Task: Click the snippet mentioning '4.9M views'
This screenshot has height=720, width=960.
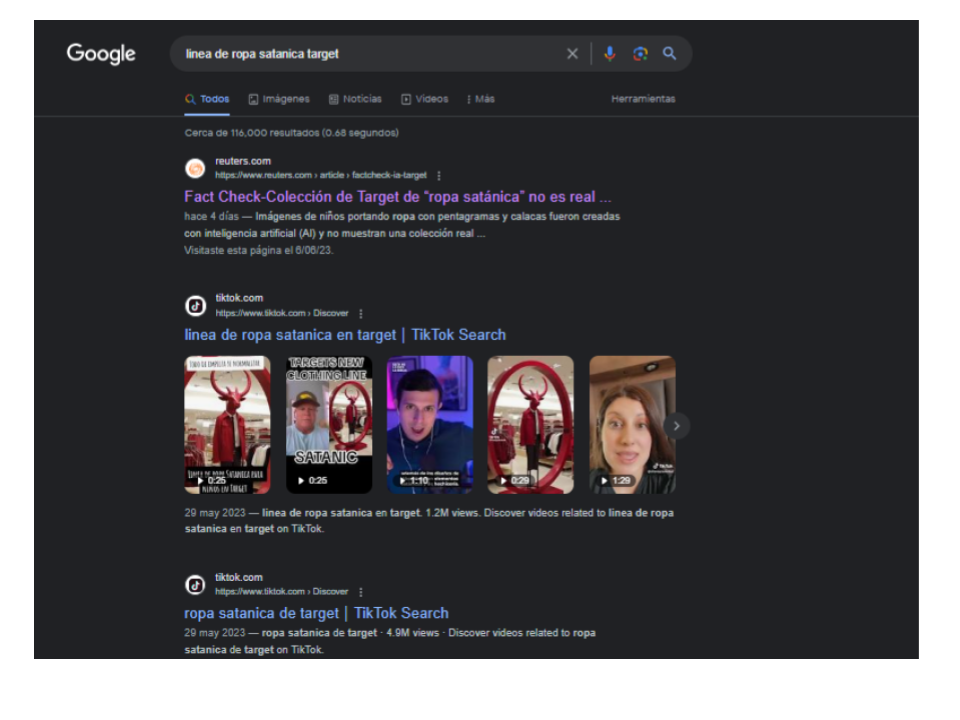Action: coord(390,641)
